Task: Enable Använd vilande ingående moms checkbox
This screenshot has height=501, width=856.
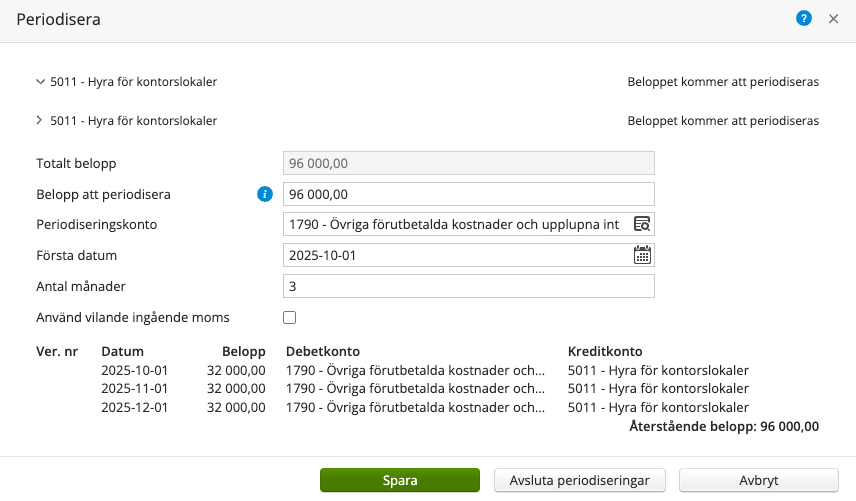Action: (290, 318)
